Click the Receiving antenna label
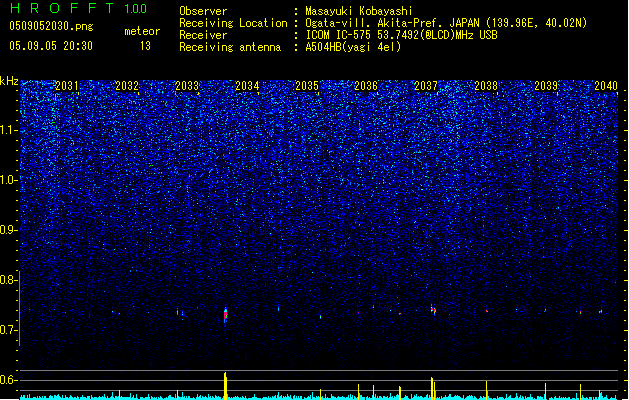Image resolution: width=629 pixels, height=400 pixels. click(x=230, y=47)
